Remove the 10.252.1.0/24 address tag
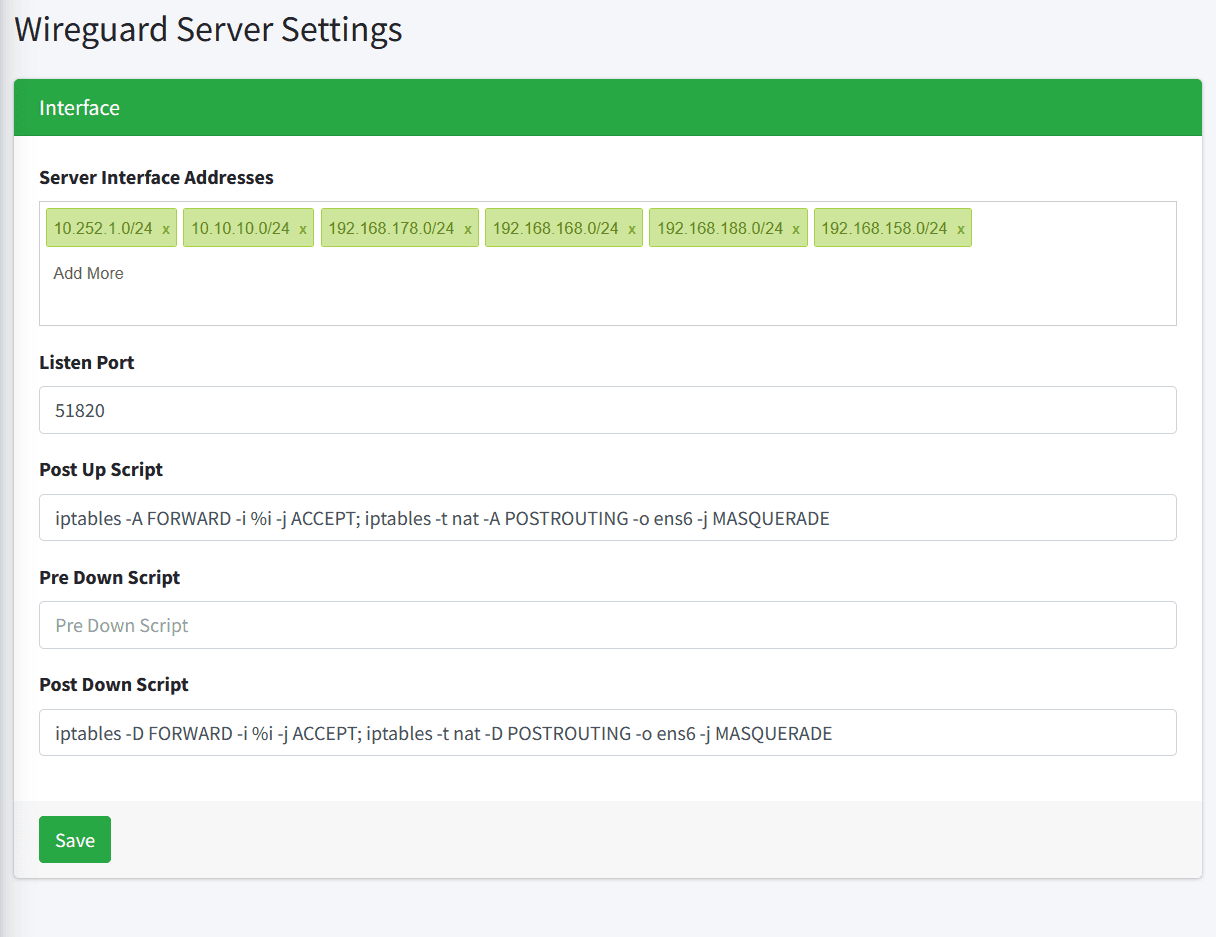Screen dimensions: 1216x937 [x=166, y=229]
